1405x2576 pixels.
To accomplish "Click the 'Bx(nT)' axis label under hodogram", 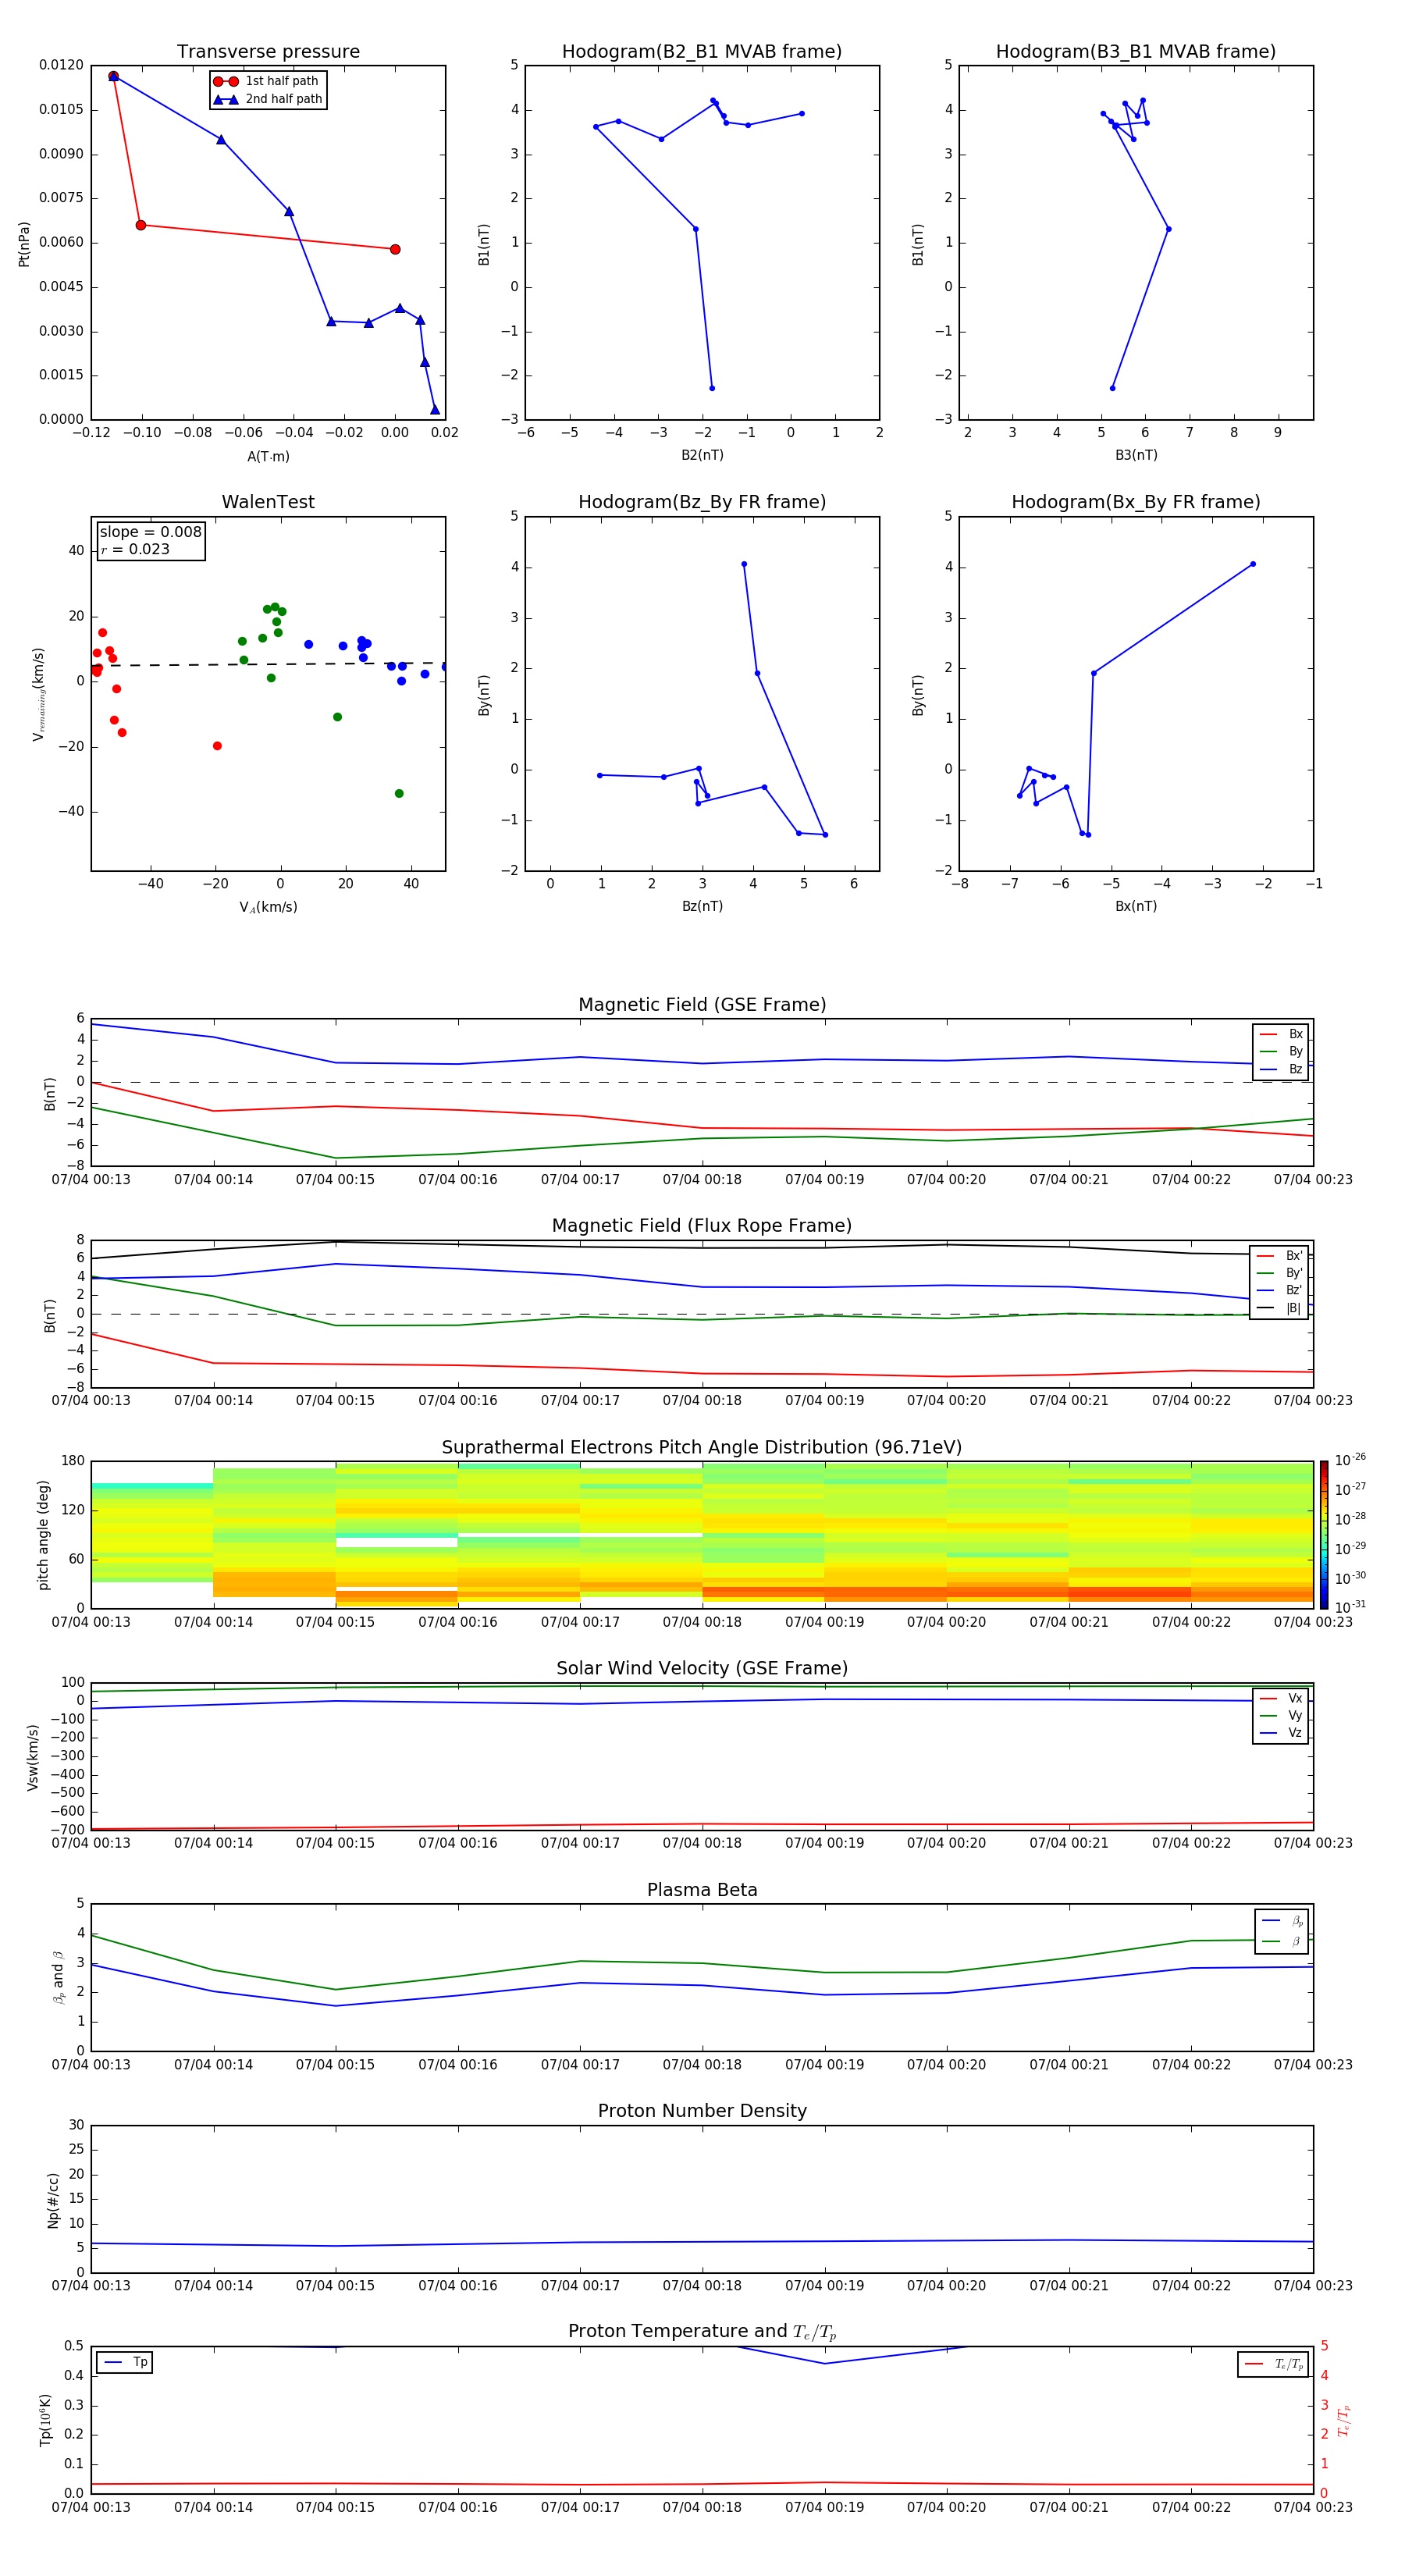I will point(1136,906).
